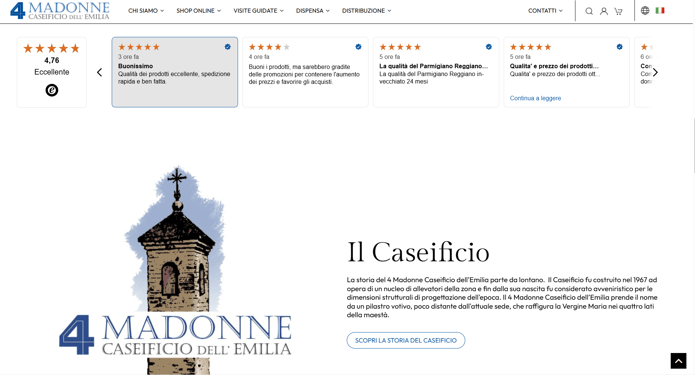Click '3 ore fa' timestamp
This screenshot has width=695, height=375.
click(129, 57)
